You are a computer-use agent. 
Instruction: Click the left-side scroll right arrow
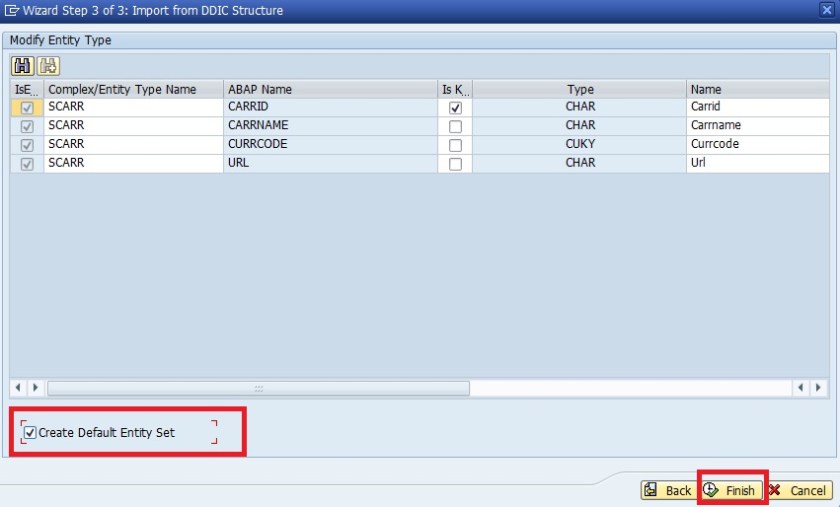(35, 387)
